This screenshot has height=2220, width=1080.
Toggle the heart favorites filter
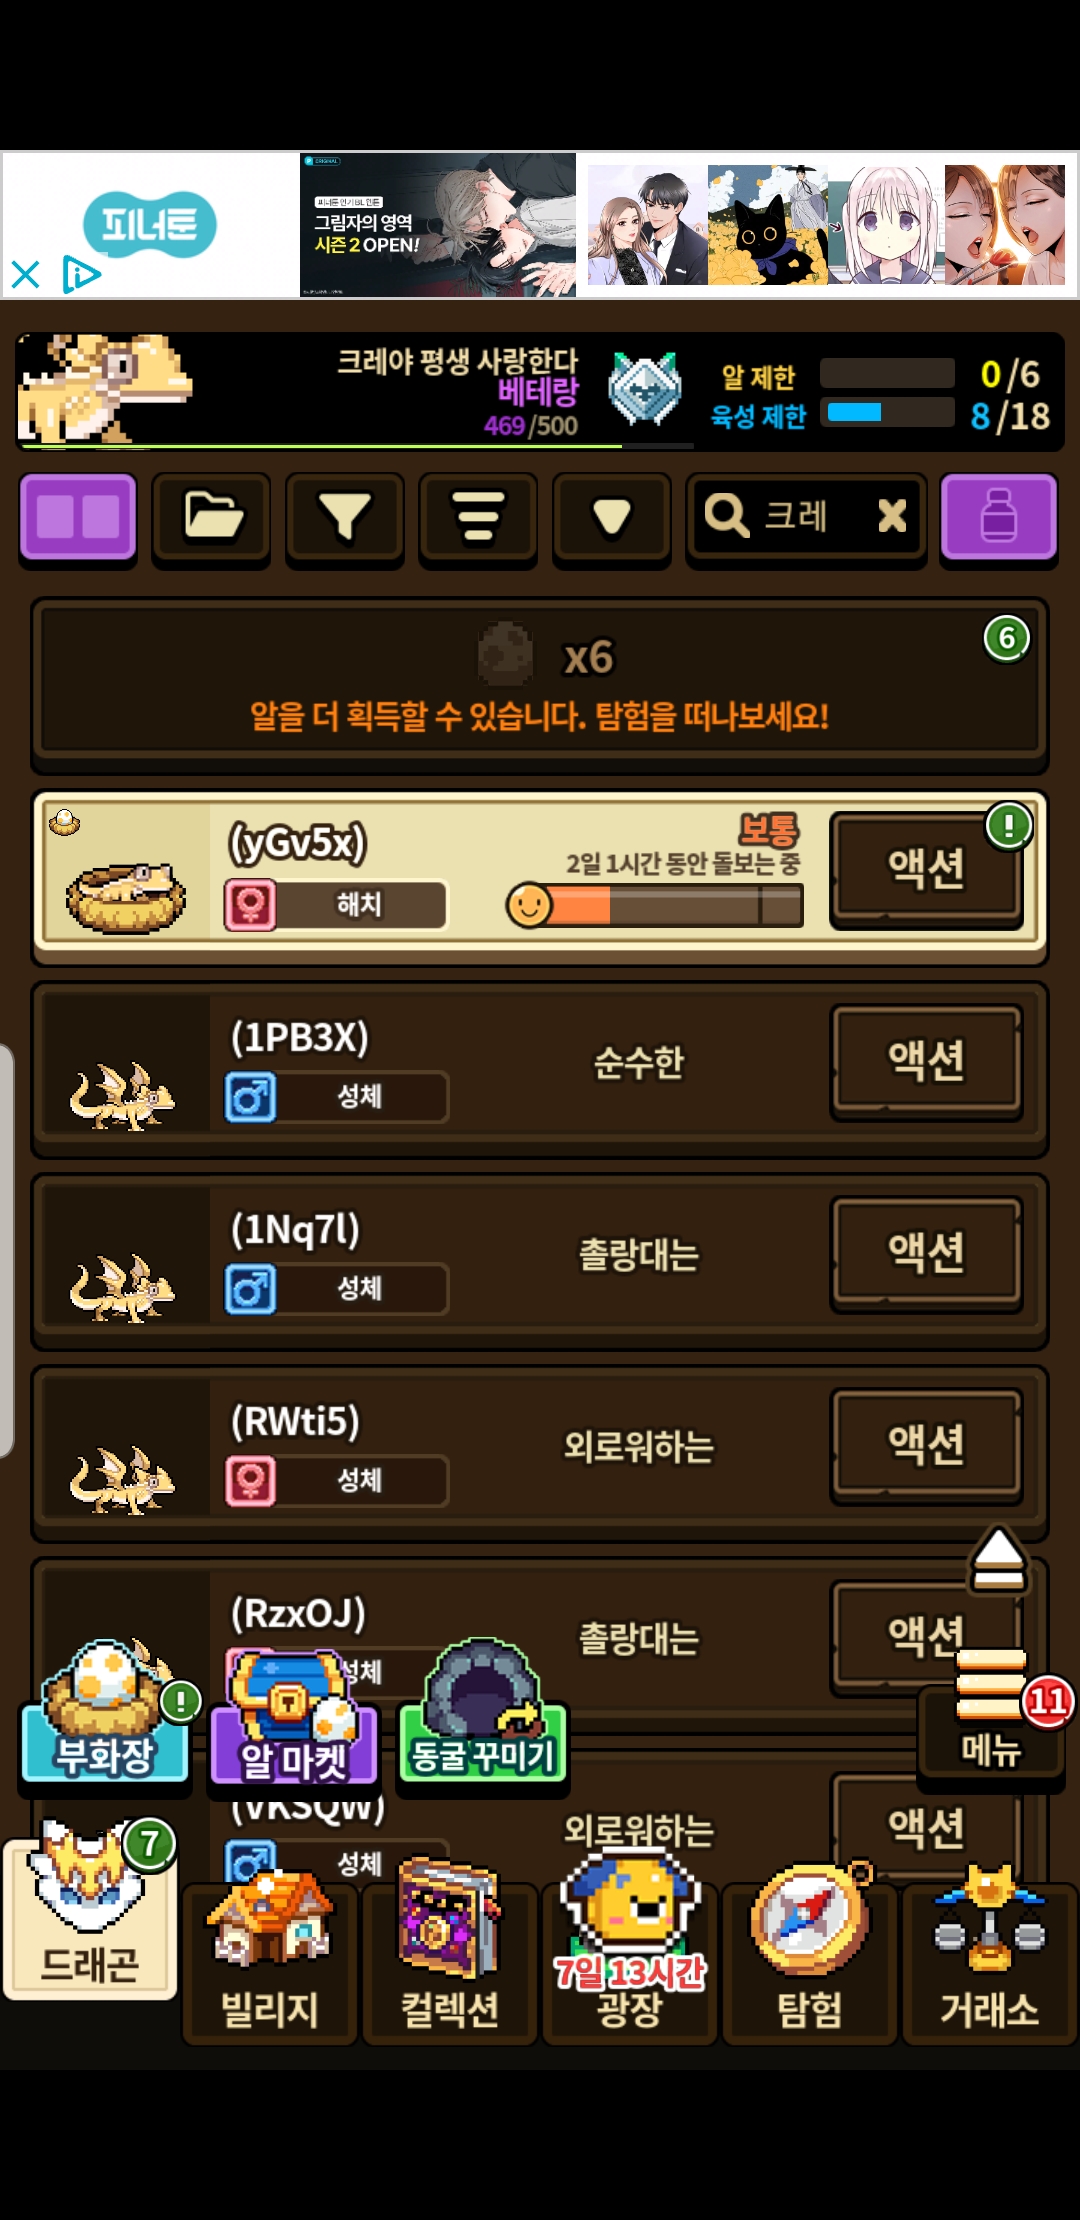tap(611, 517)
